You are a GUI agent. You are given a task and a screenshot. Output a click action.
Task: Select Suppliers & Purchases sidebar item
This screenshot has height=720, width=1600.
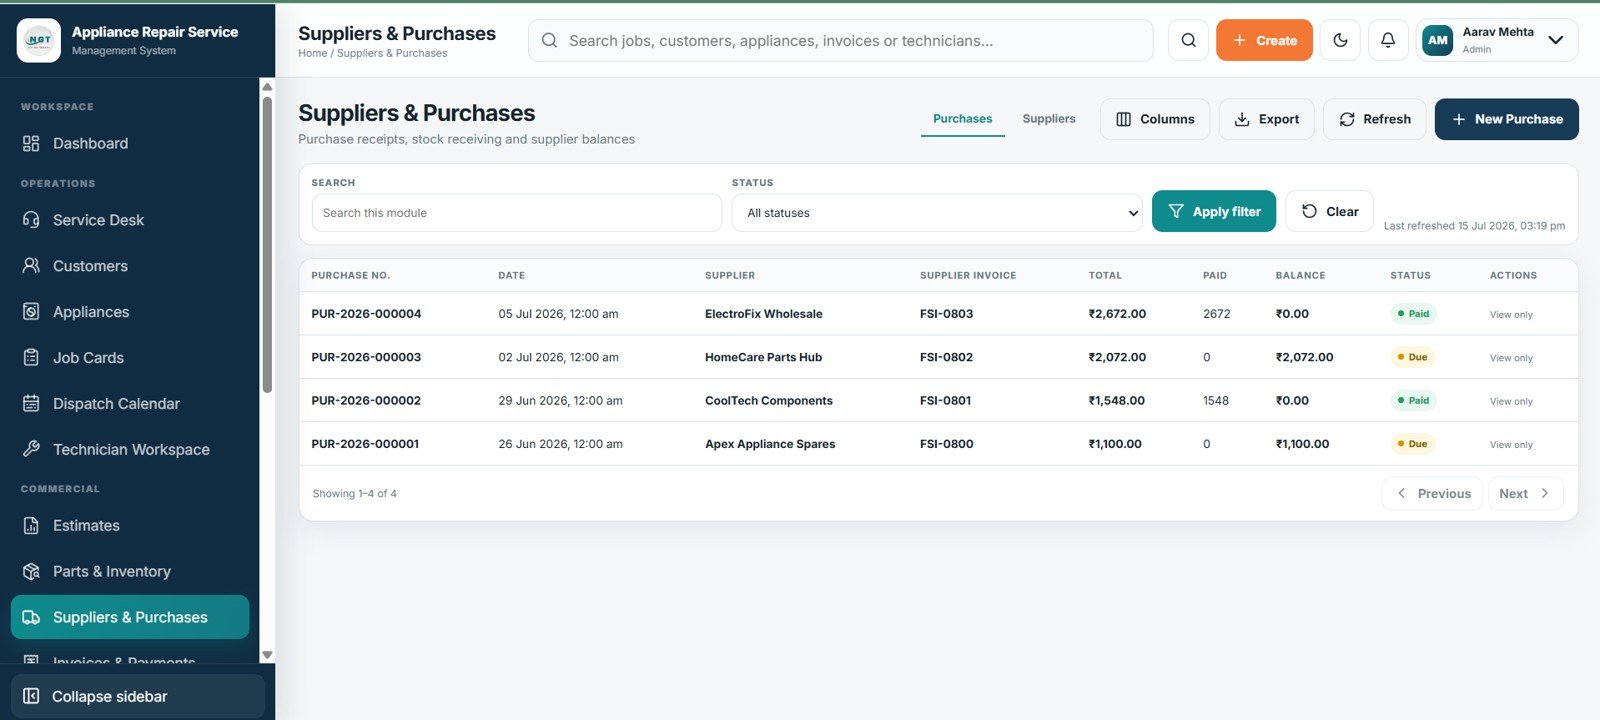tap(130, 617)
